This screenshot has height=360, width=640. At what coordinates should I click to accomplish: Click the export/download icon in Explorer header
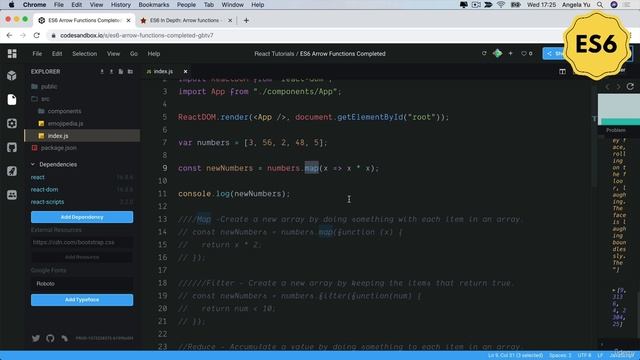102,71
